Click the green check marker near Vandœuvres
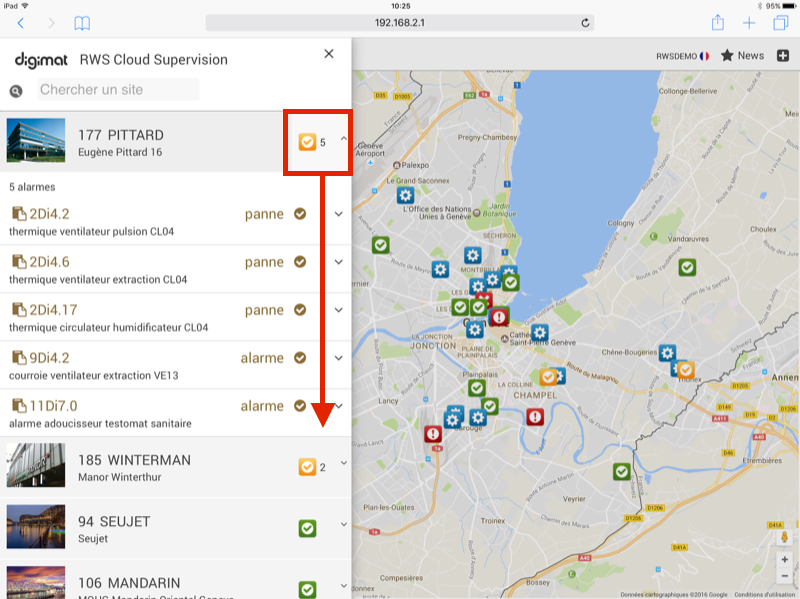Image resolution: width=800 pixels, height=599 pixels. [687, 267]
